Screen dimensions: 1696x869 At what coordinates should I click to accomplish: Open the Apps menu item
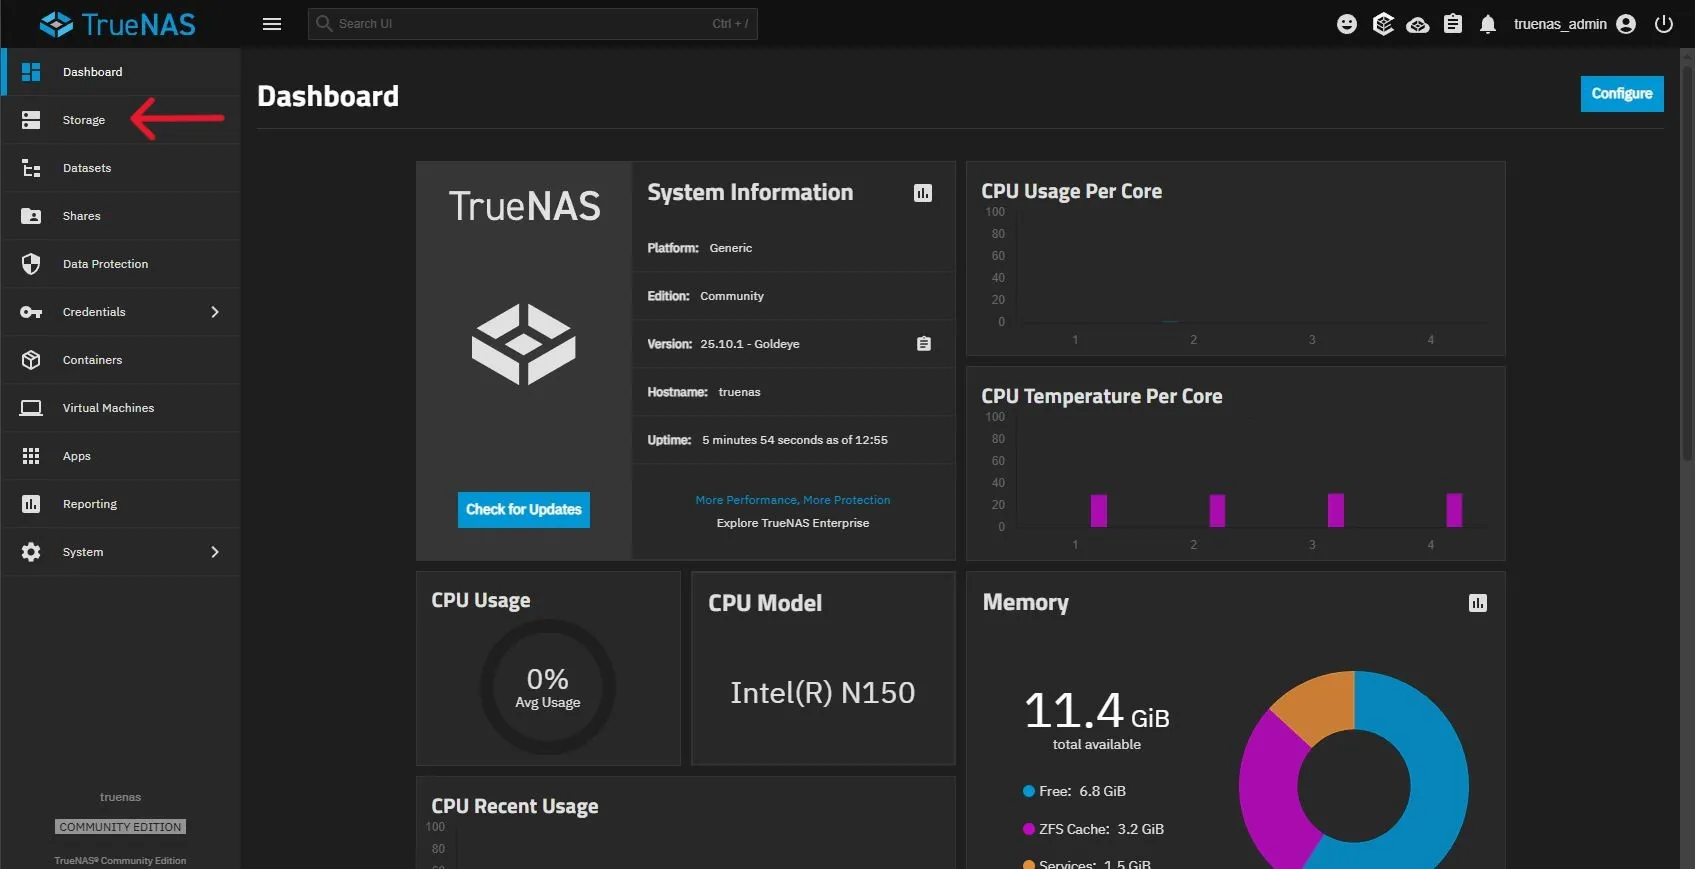click(x=121, y=456)
